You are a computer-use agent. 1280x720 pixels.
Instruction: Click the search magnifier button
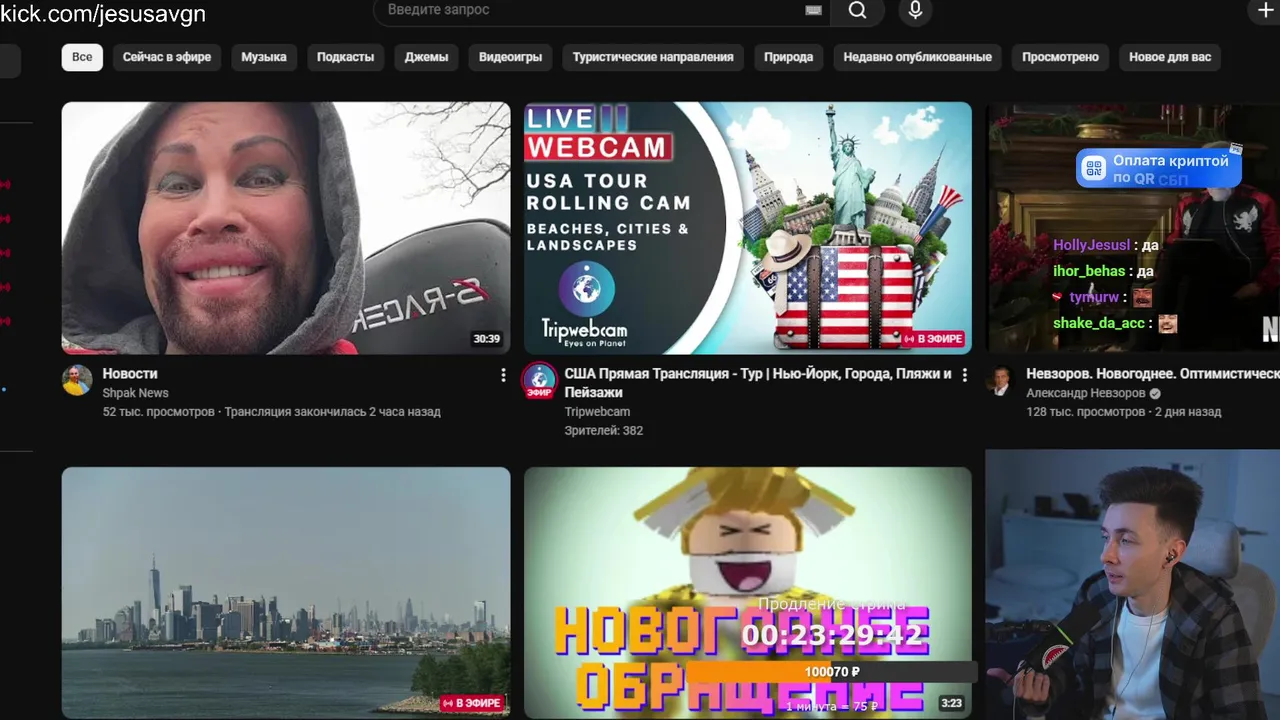[x=857, y=10]
